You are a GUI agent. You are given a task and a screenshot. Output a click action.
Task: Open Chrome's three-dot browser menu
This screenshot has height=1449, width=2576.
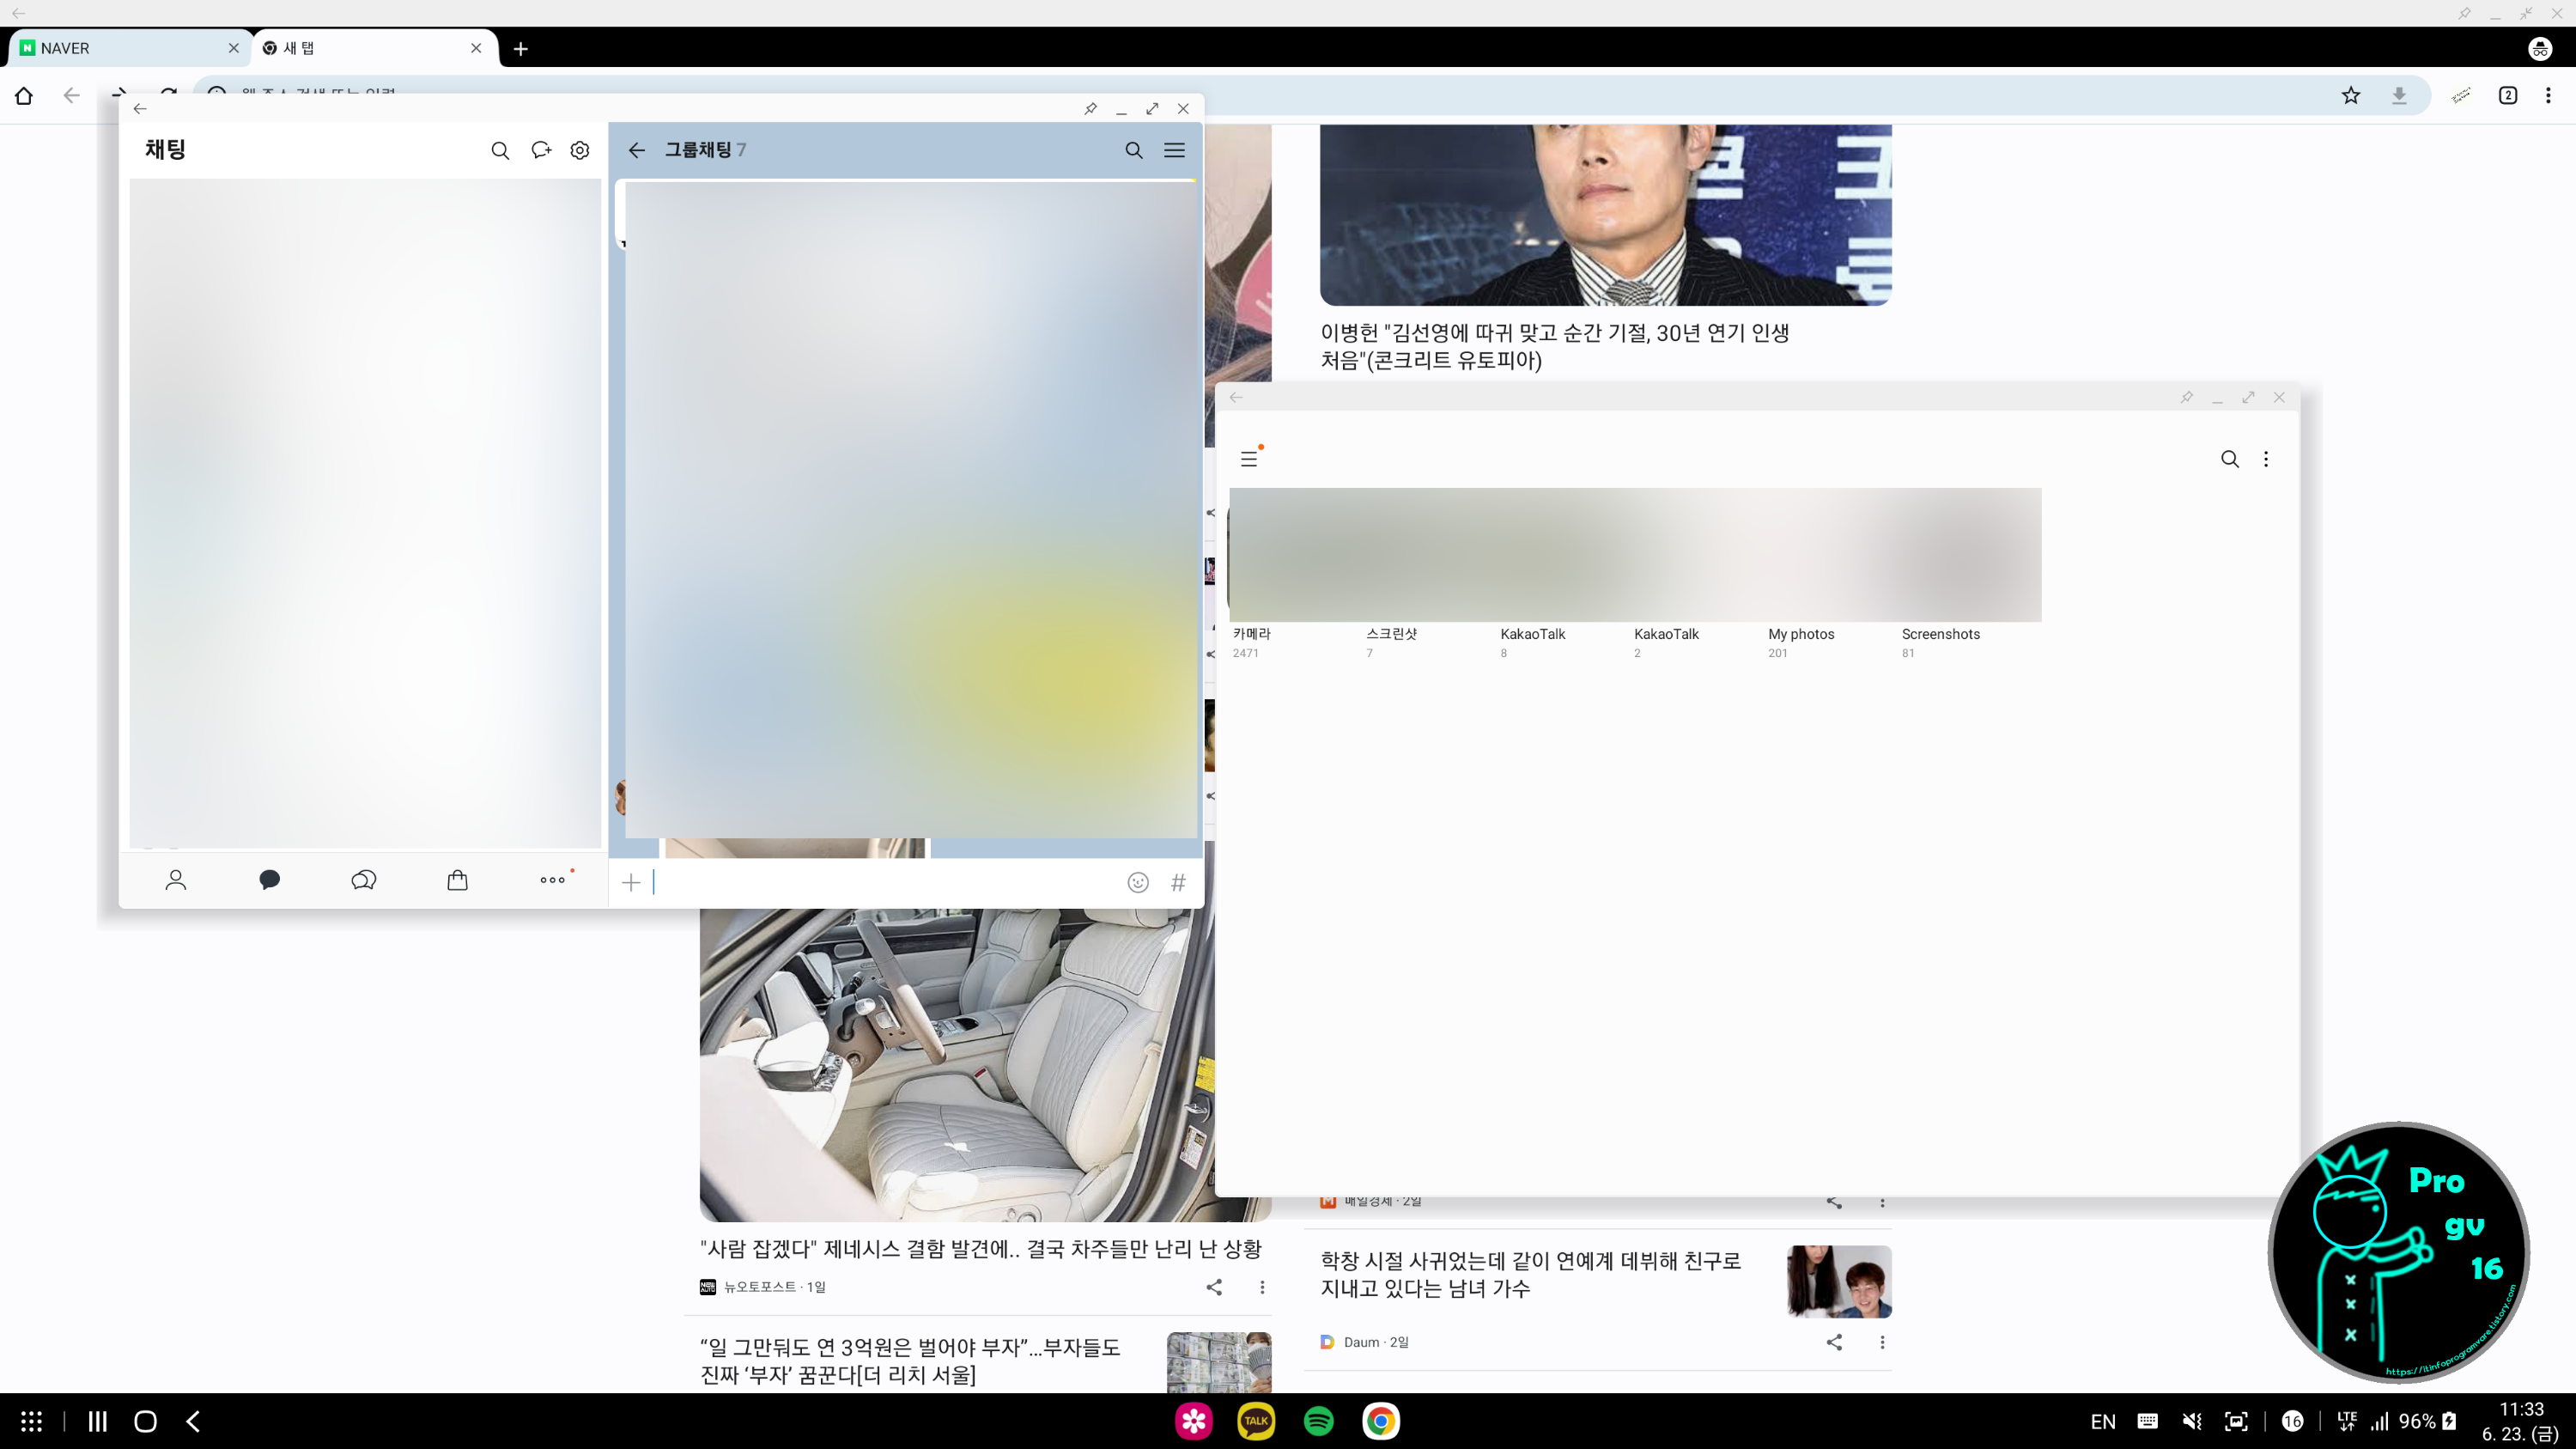pos(2549,95)
